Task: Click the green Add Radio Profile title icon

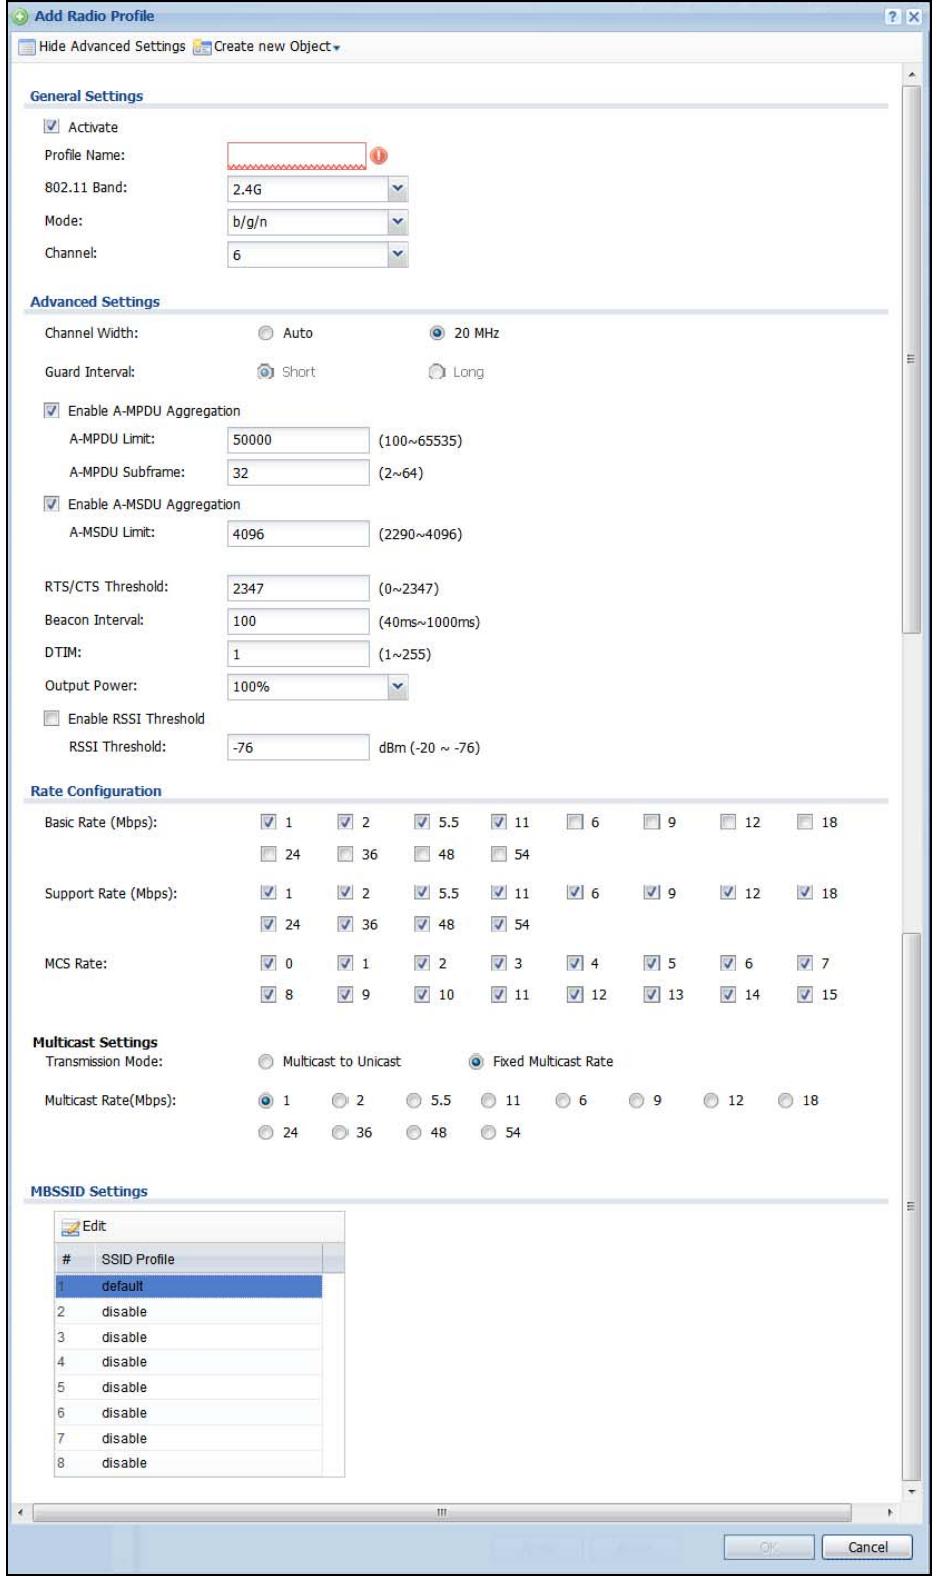Action: [x=20, y=16]
